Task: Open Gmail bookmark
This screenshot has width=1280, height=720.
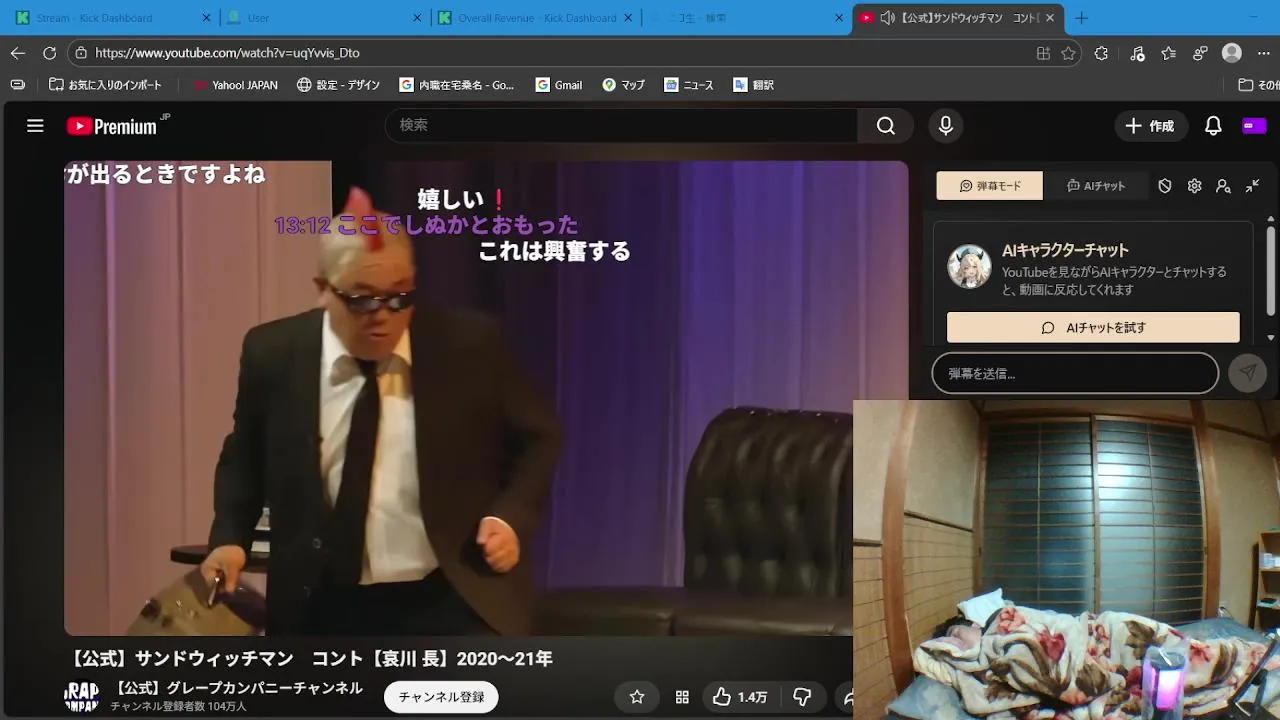Action: click(x=559, y=85)
